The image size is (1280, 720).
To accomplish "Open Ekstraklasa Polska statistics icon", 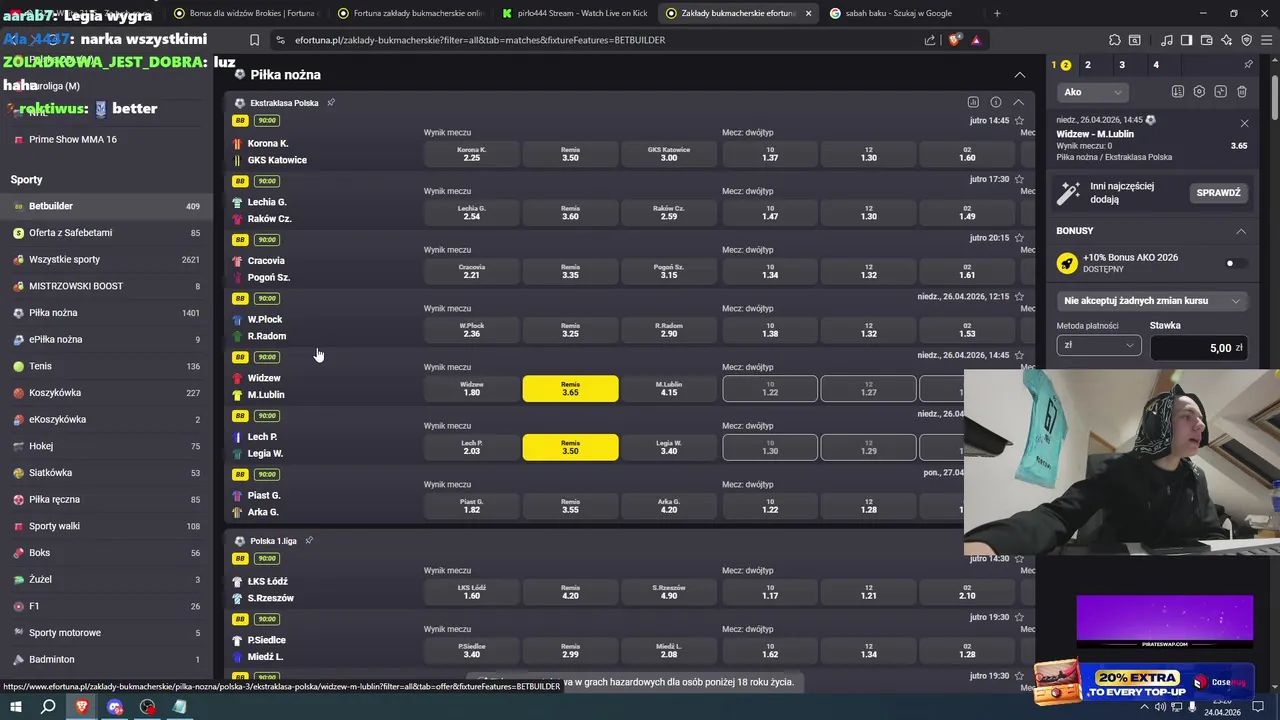I will (x=973, y=102).
